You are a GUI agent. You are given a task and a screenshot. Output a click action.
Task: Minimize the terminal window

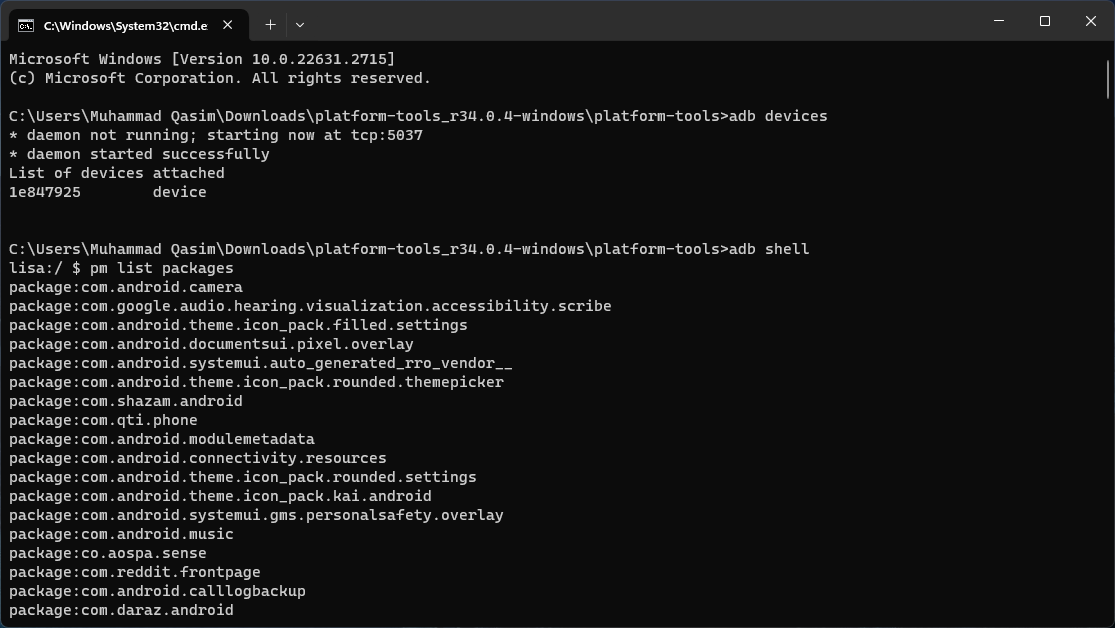pos(999,22)
